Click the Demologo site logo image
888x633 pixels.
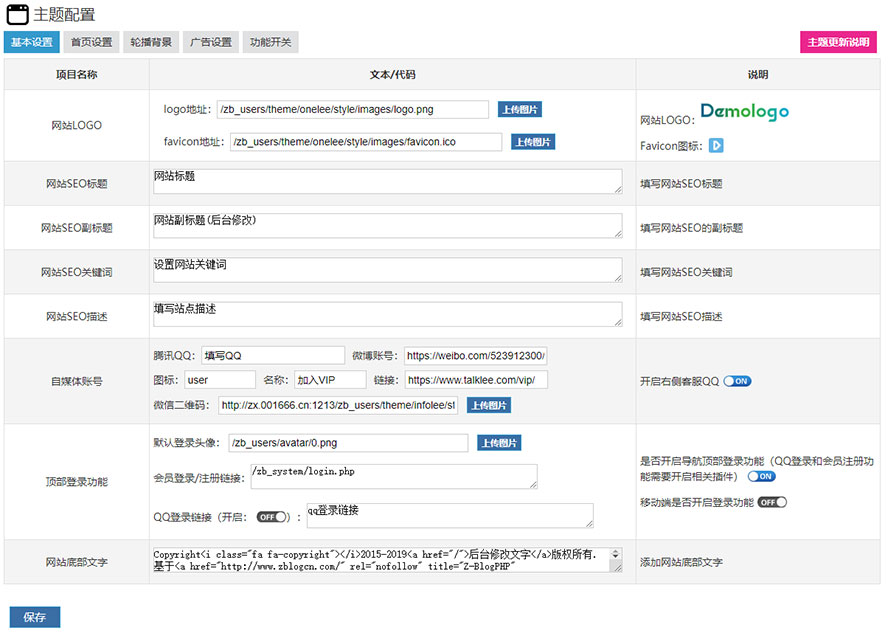click(x=744, y=112)
